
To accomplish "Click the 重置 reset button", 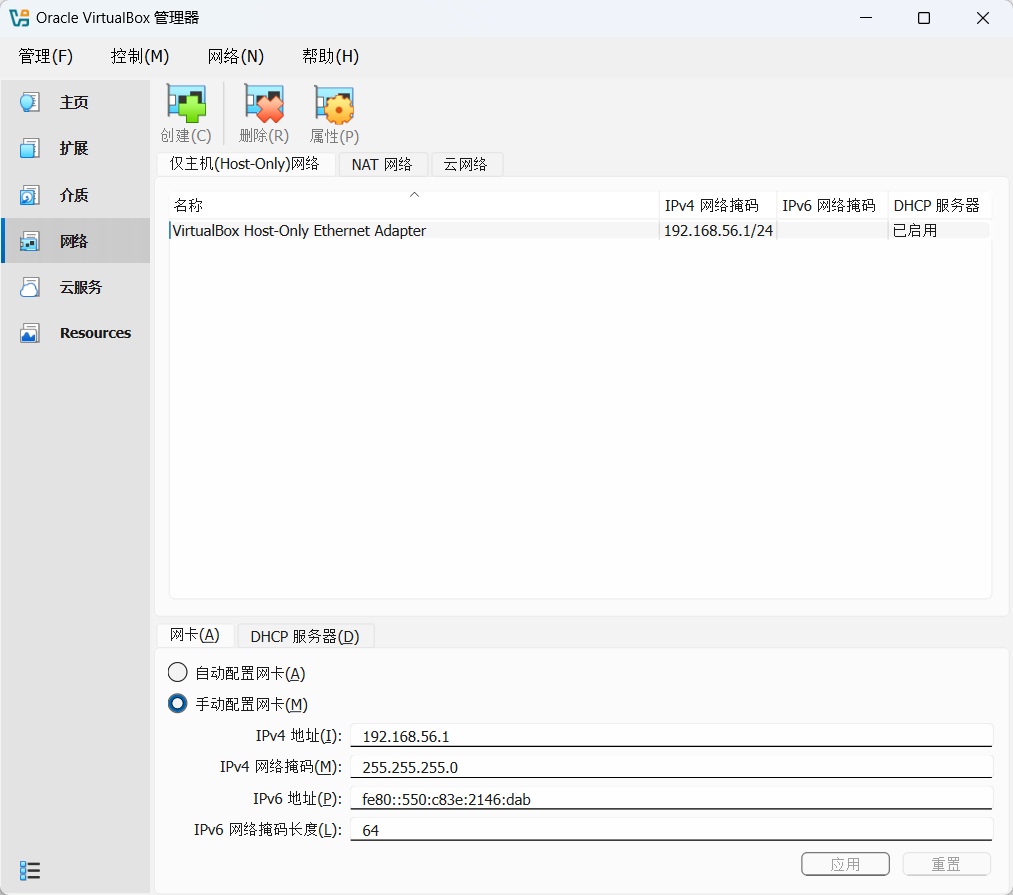I will coord(946,864).
